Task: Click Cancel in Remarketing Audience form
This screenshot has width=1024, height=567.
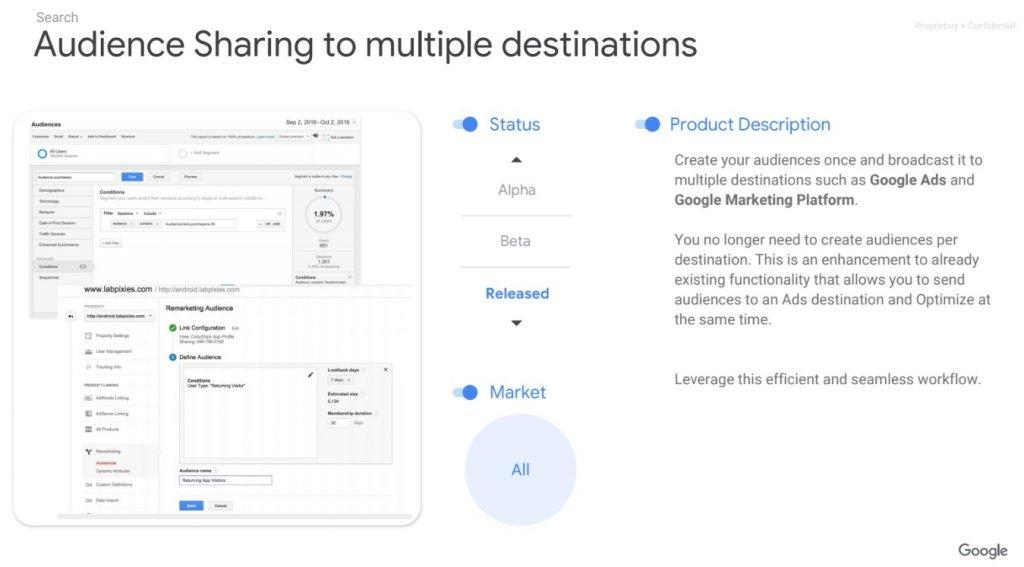Action: (221, 506)
